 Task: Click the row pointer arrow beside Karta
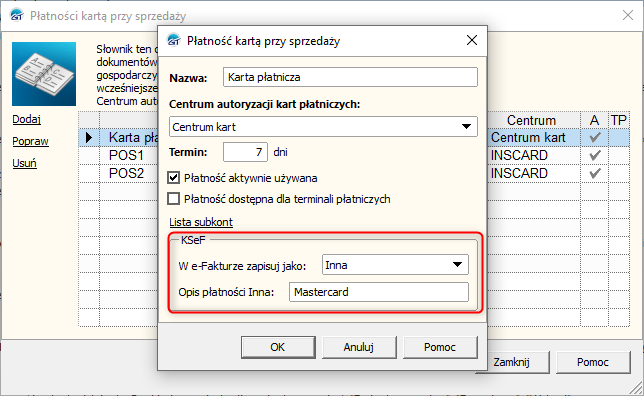89,138
